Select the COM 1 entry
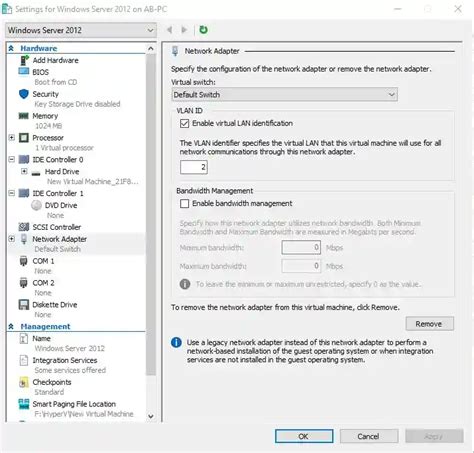474x453 pixels. point(43,261)
